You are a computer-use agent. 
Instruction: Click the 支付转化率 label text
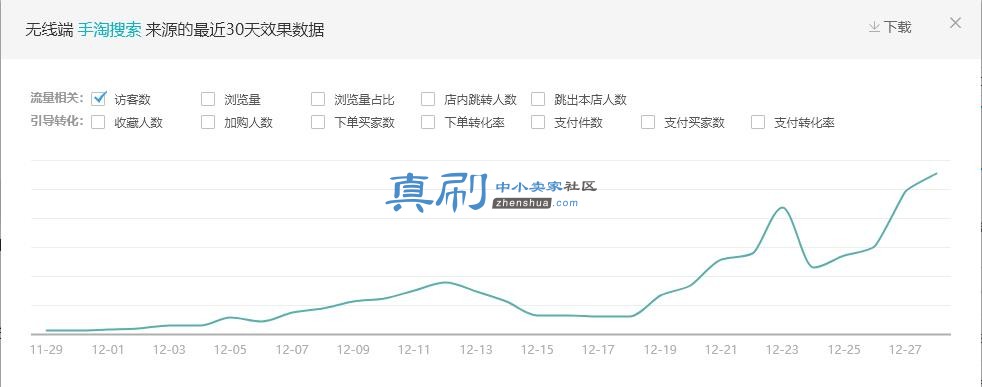pyautogui.click(x=804, y=123)
